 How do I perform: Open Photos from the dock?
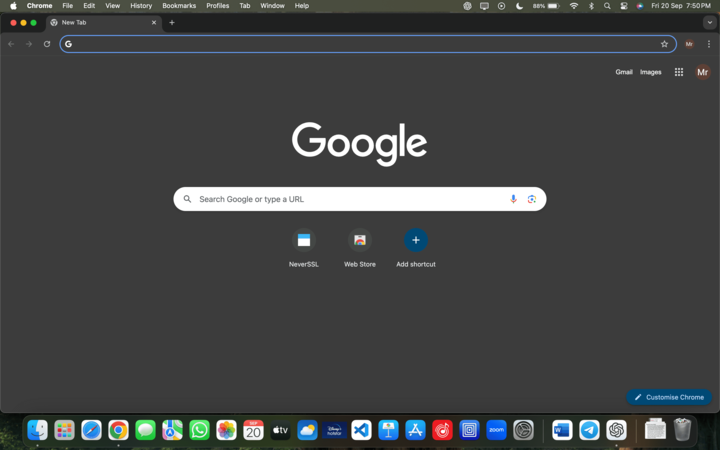(x=226, y=430)
